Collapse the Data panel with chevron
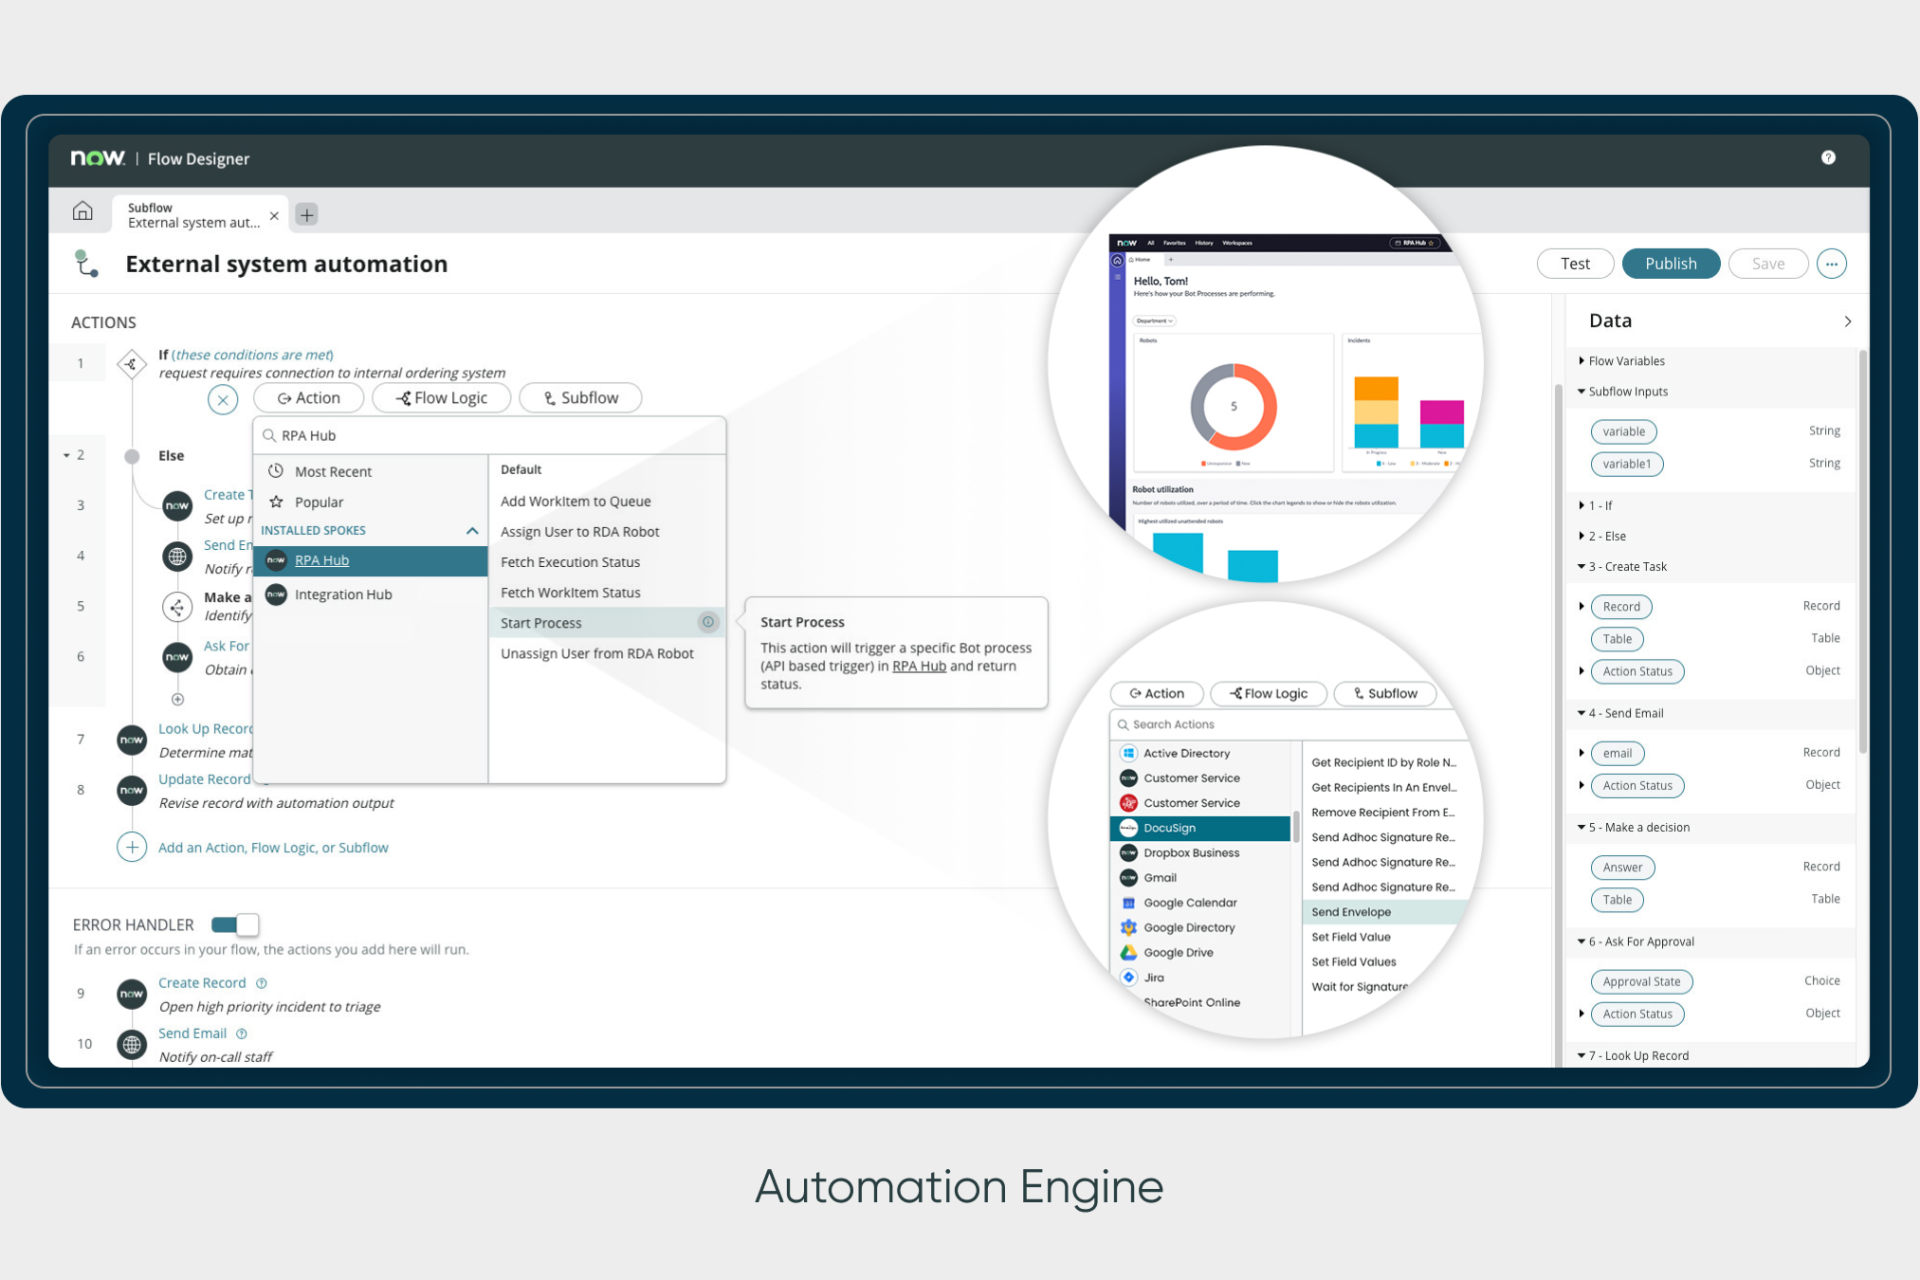This screenshot has height=1280, width=1920. click(x=1847, y=321)
